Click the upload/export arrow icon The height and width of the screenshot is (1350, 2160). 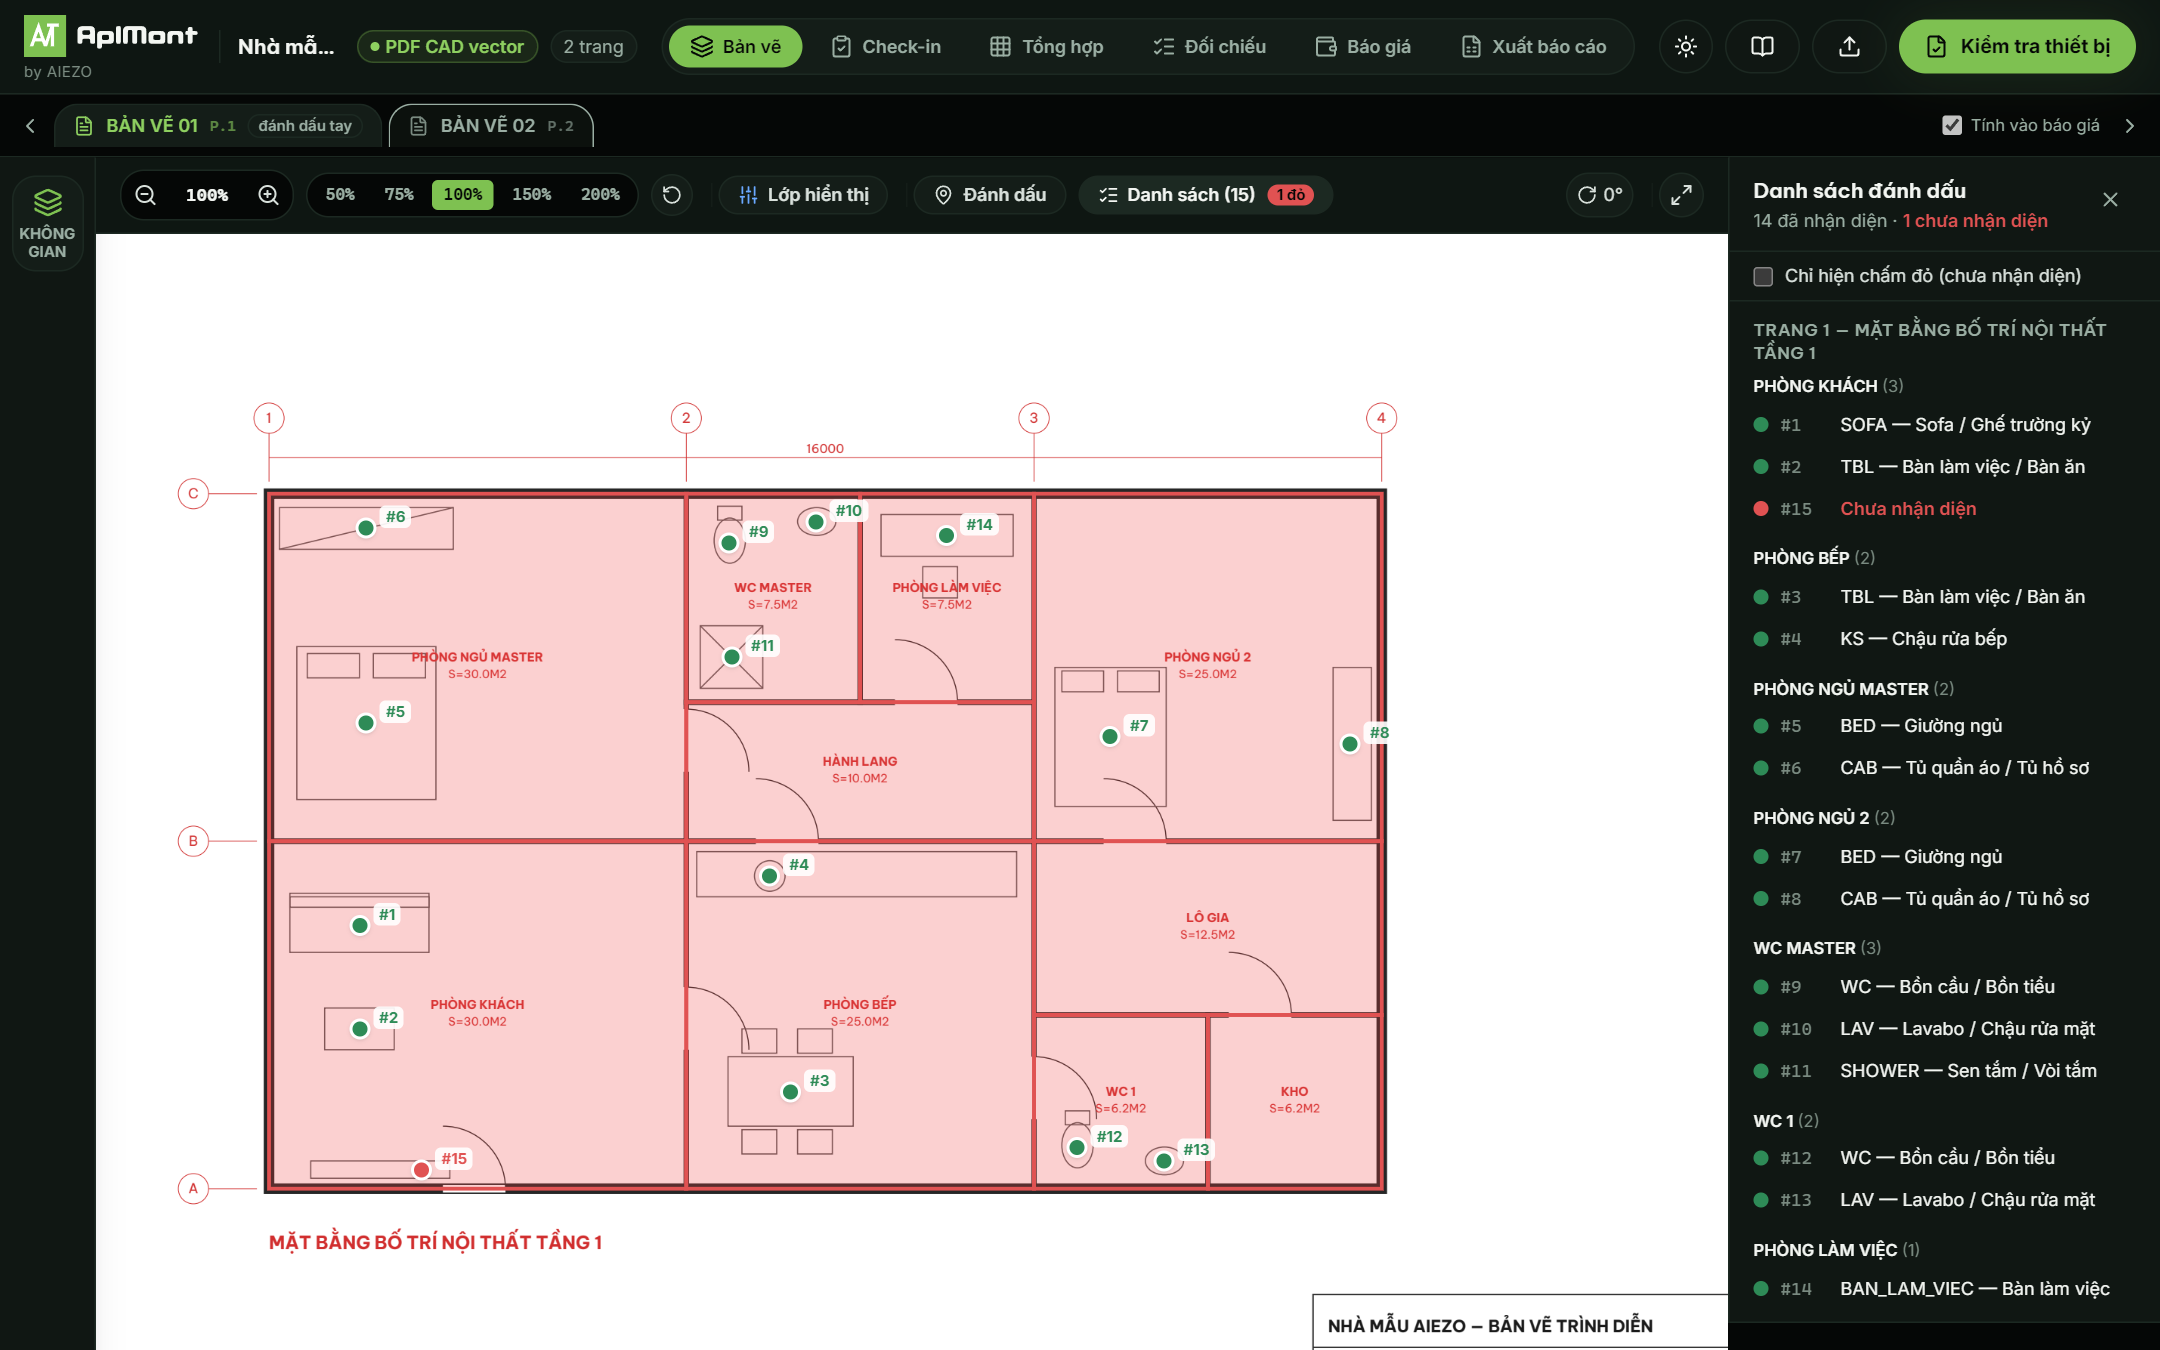(1850, 47)
